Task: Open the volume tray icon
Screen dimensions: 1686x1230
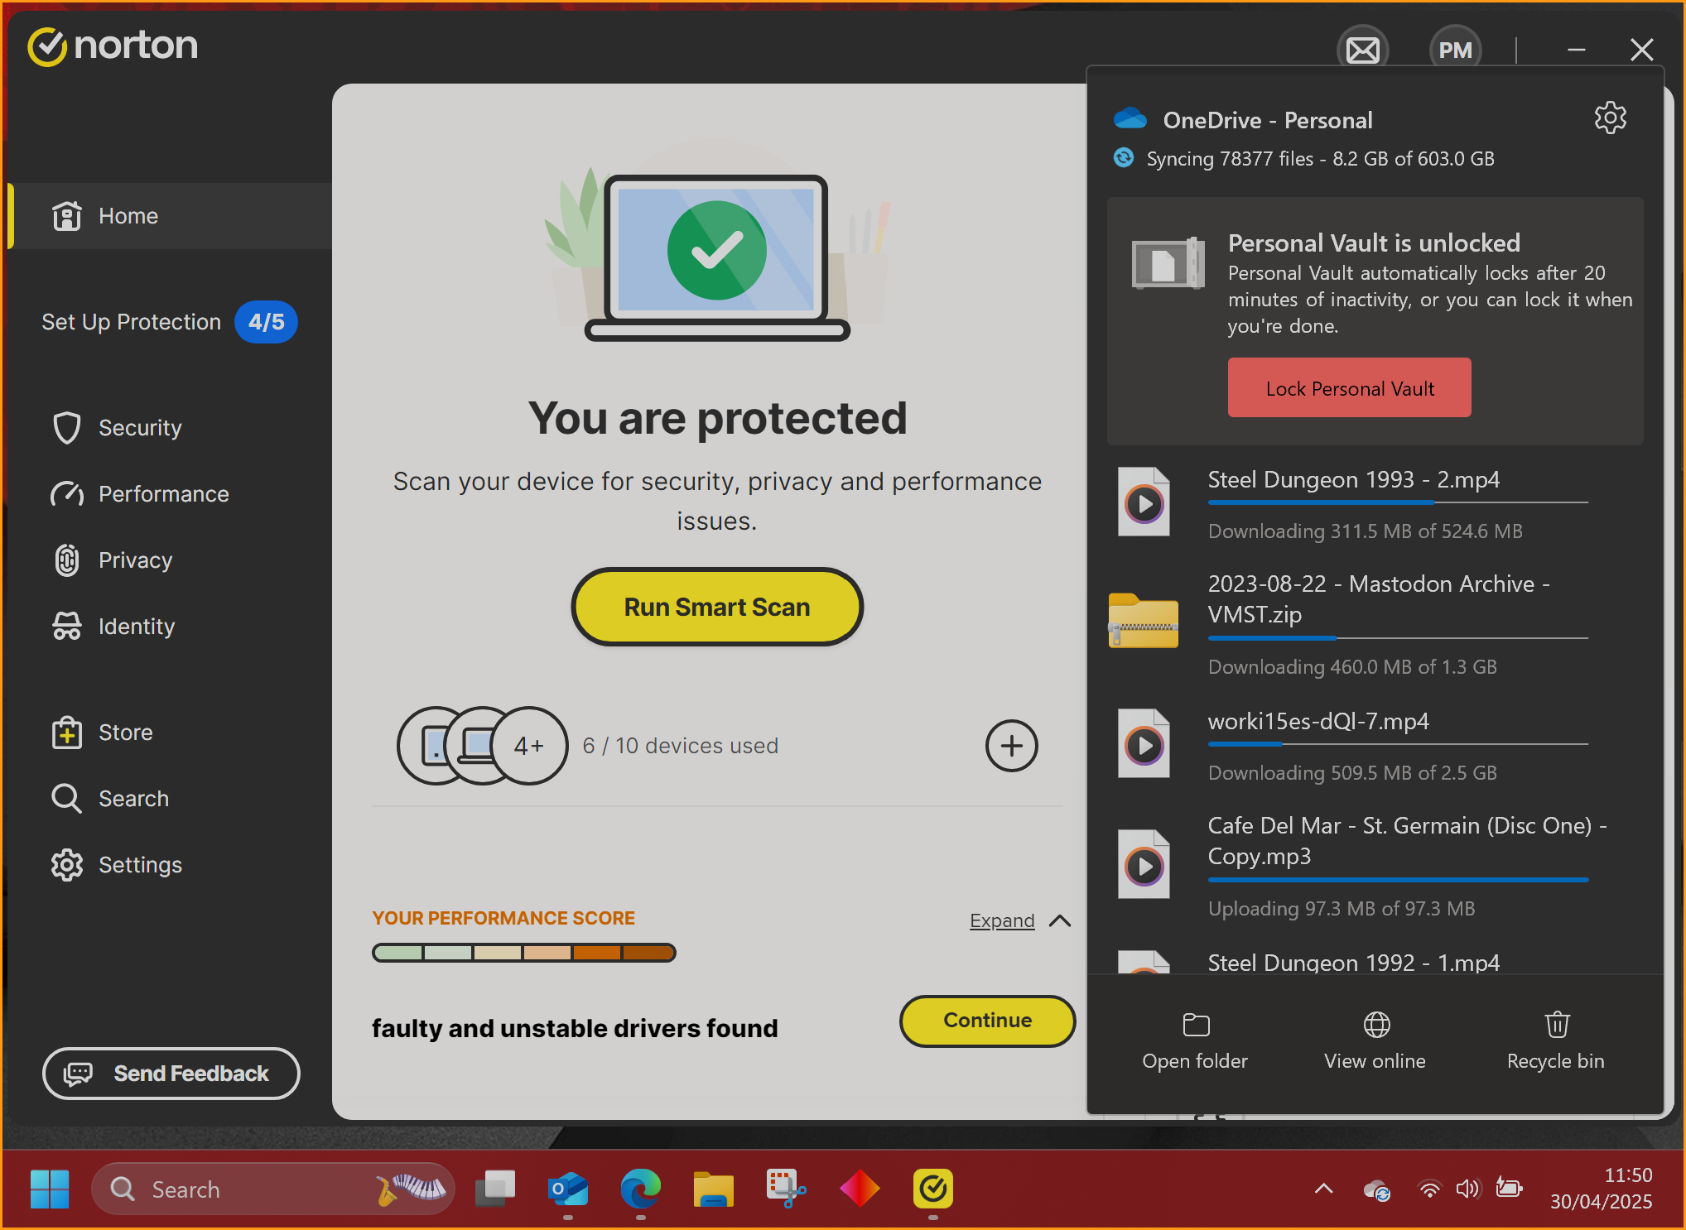Action: [1467, 1189]
